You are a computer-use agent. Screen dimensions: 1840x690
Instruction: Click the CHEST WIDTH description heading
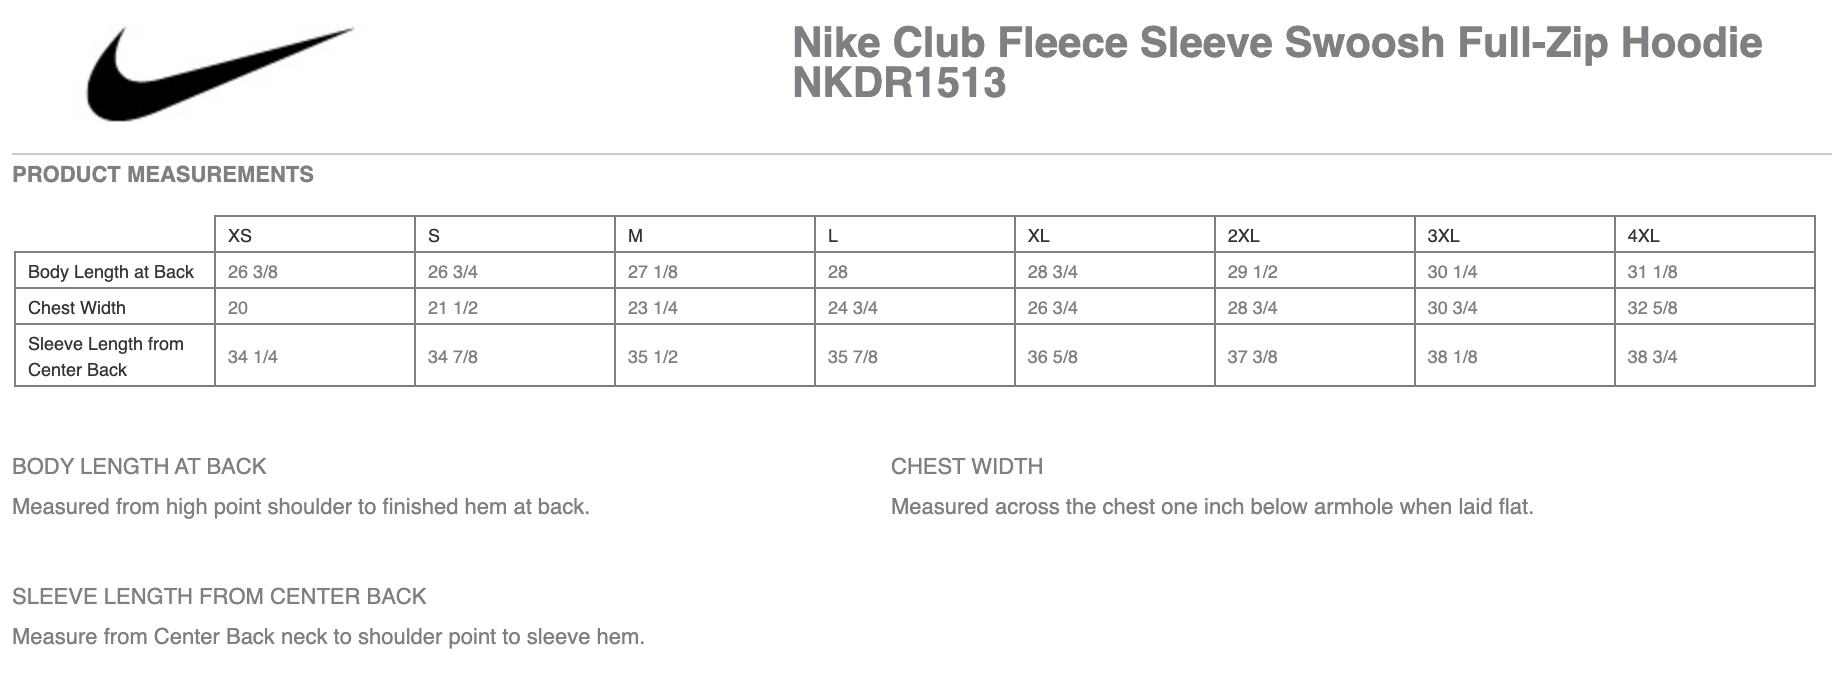[x=967, y=467]
